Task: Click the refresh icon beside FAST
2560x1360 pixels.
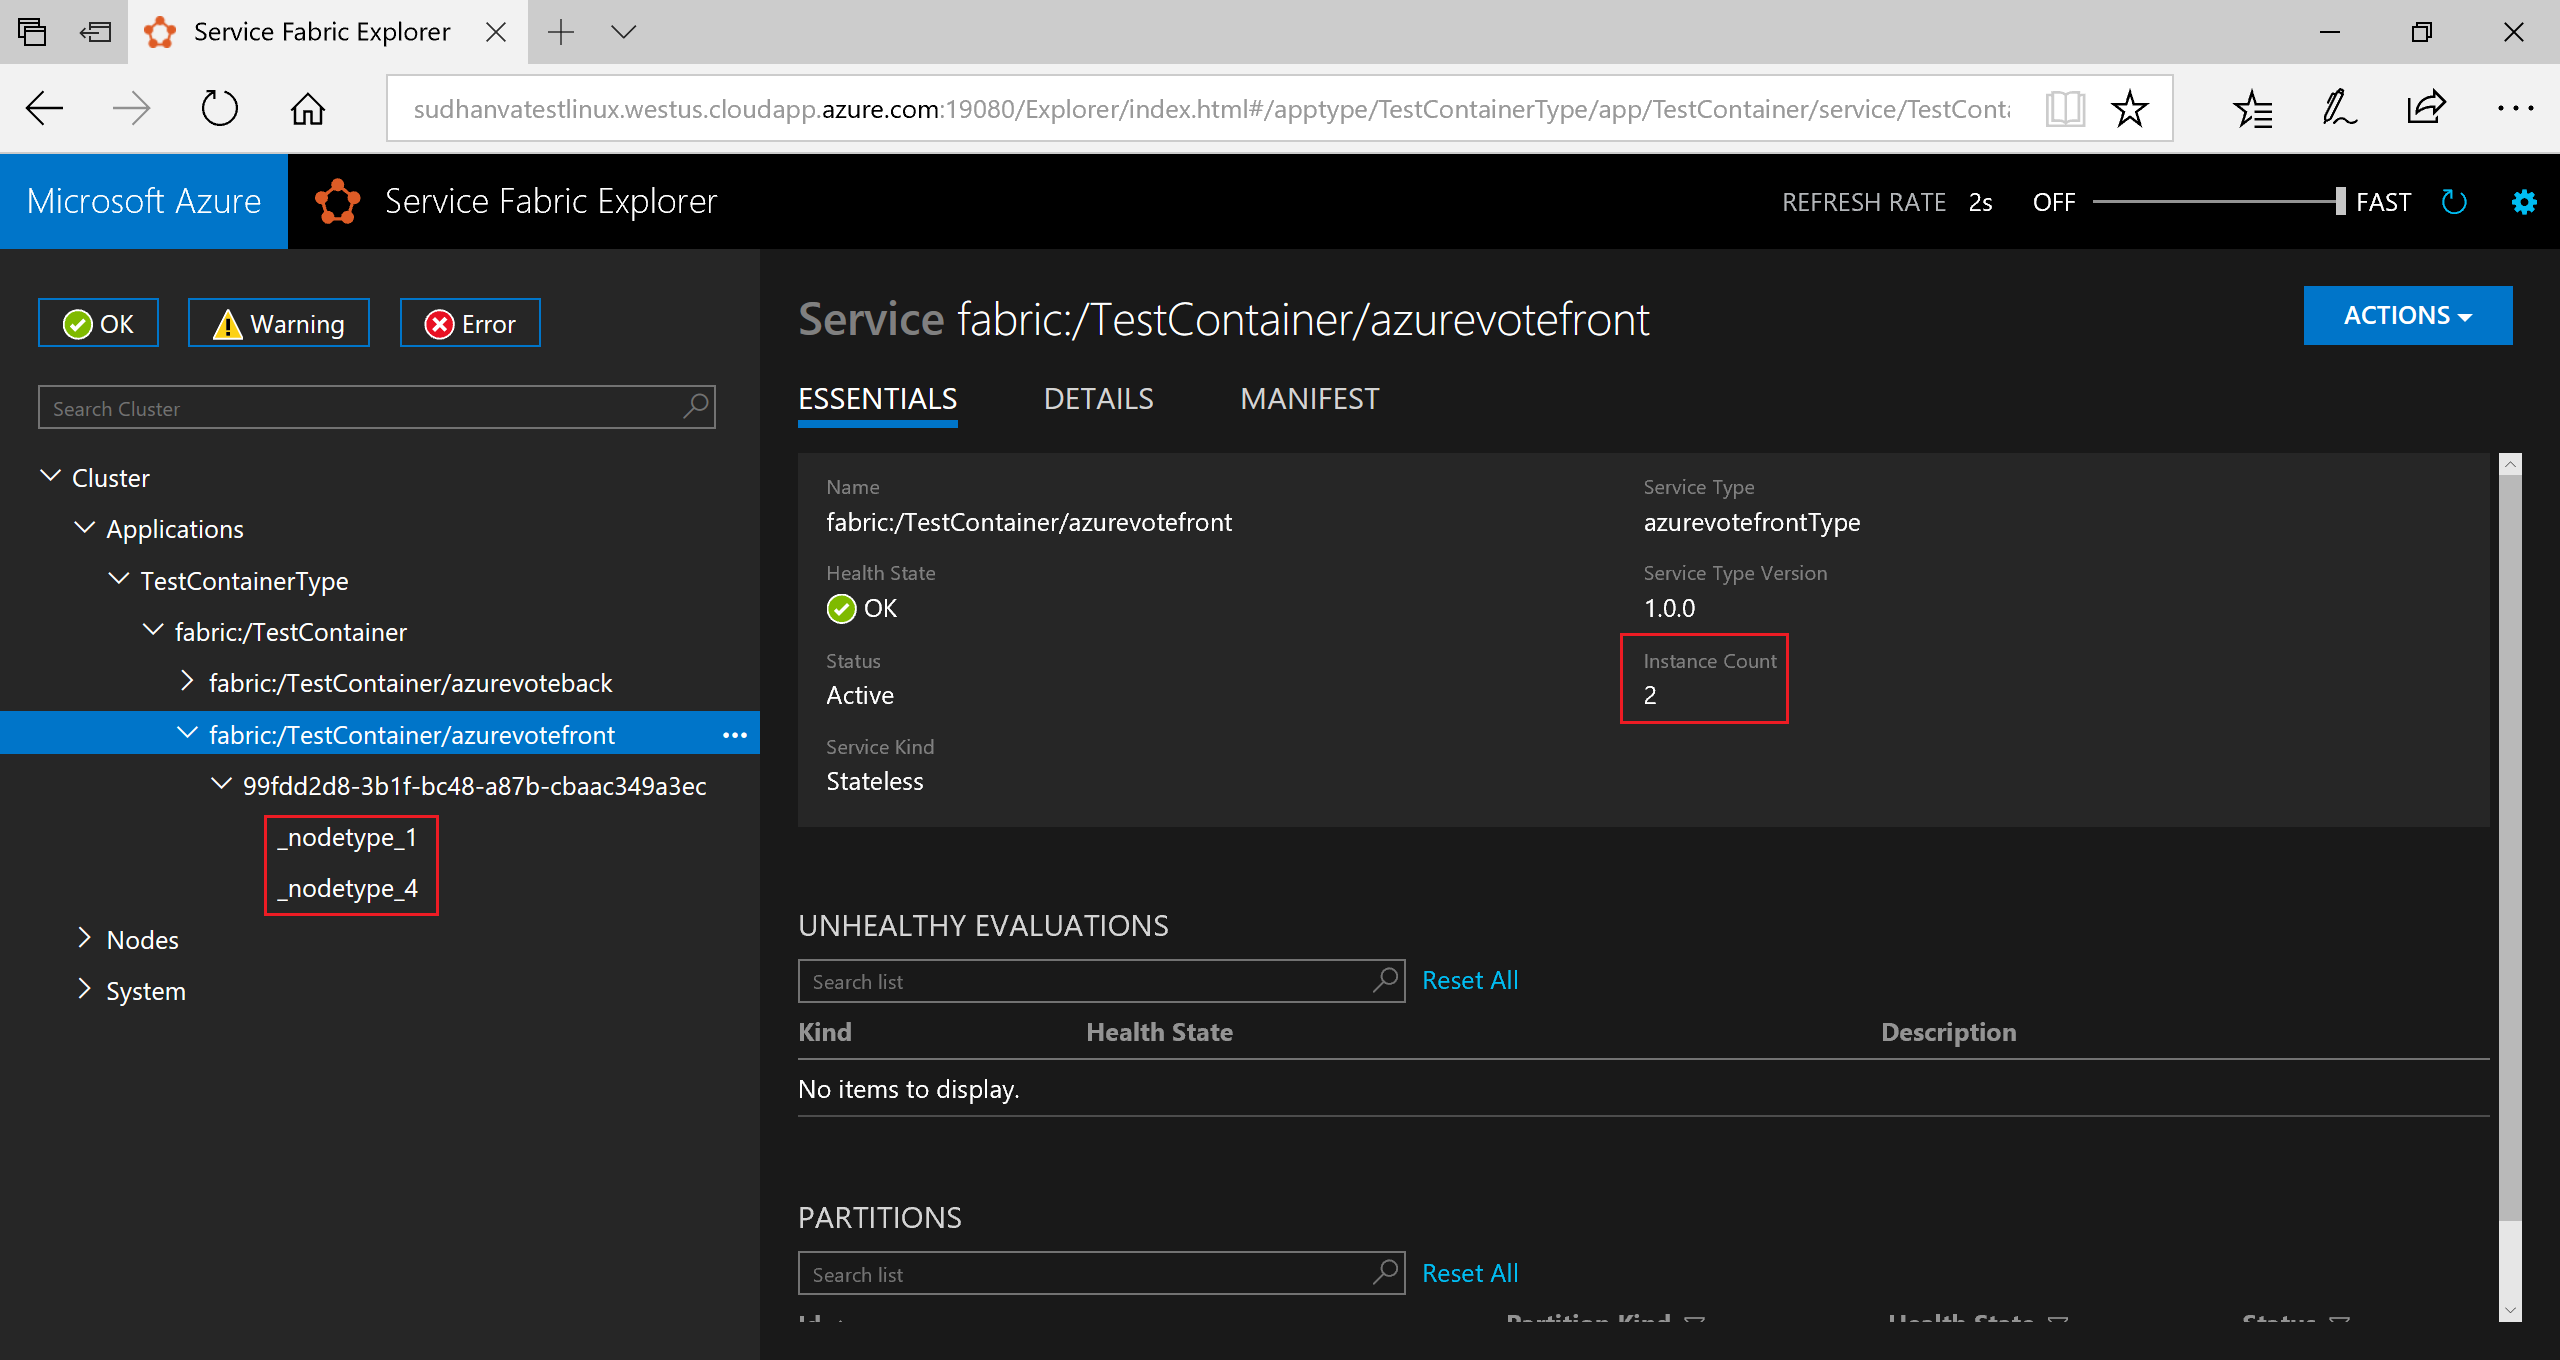Action: 2454,202
